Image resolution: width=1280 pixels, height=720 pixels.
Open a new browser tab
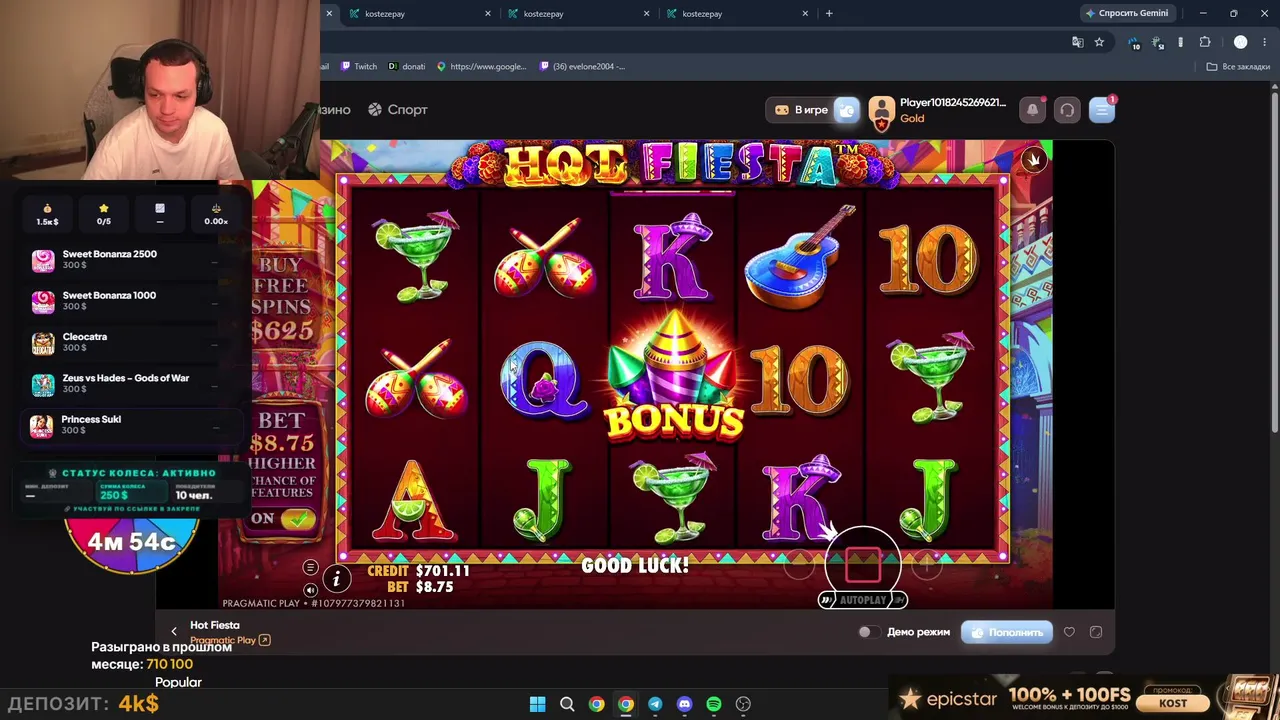point(829,14)
